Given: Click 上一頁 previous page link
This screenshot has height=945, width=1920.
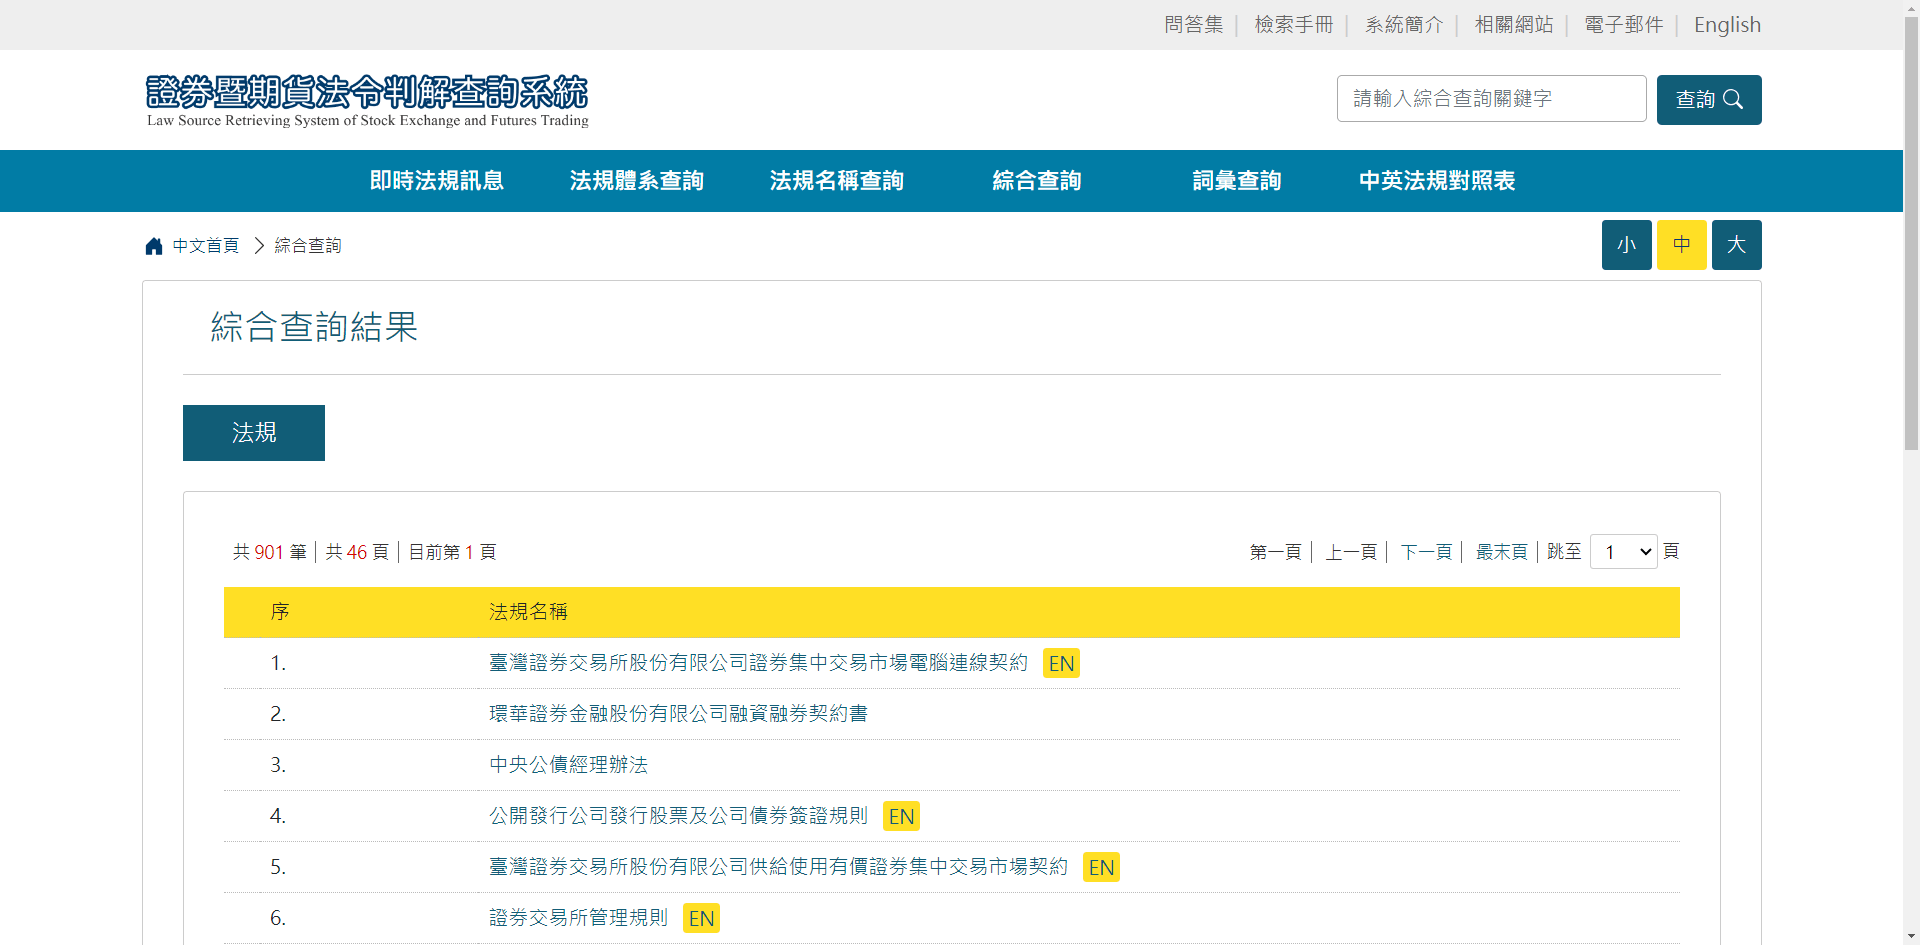Looking at the screenshot, I should click(1351, 552).
